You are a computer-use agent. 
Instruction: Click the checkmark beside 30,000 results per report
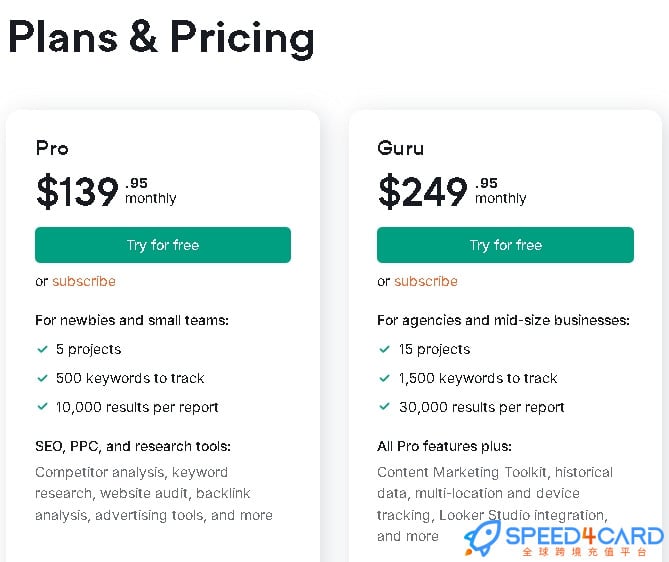[x=384, y=407]
